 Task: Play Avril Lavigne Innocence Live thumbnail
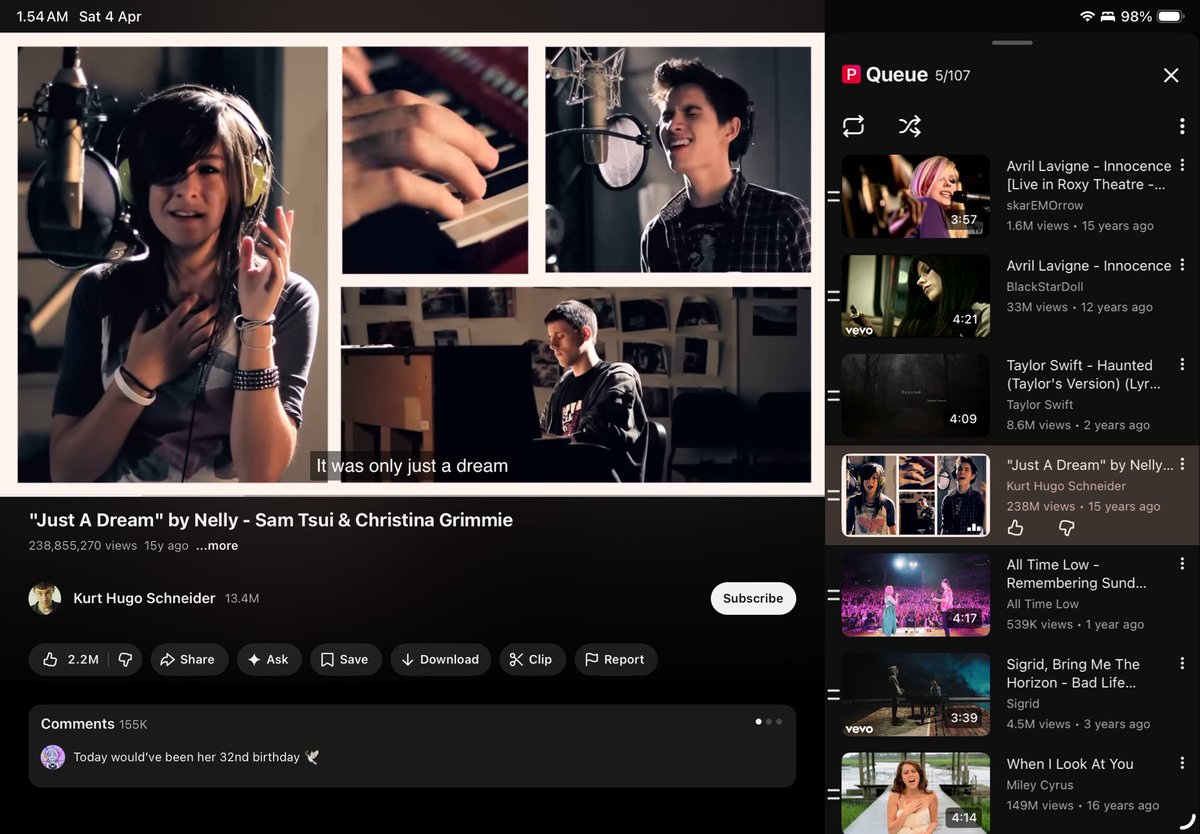point(915,196)
